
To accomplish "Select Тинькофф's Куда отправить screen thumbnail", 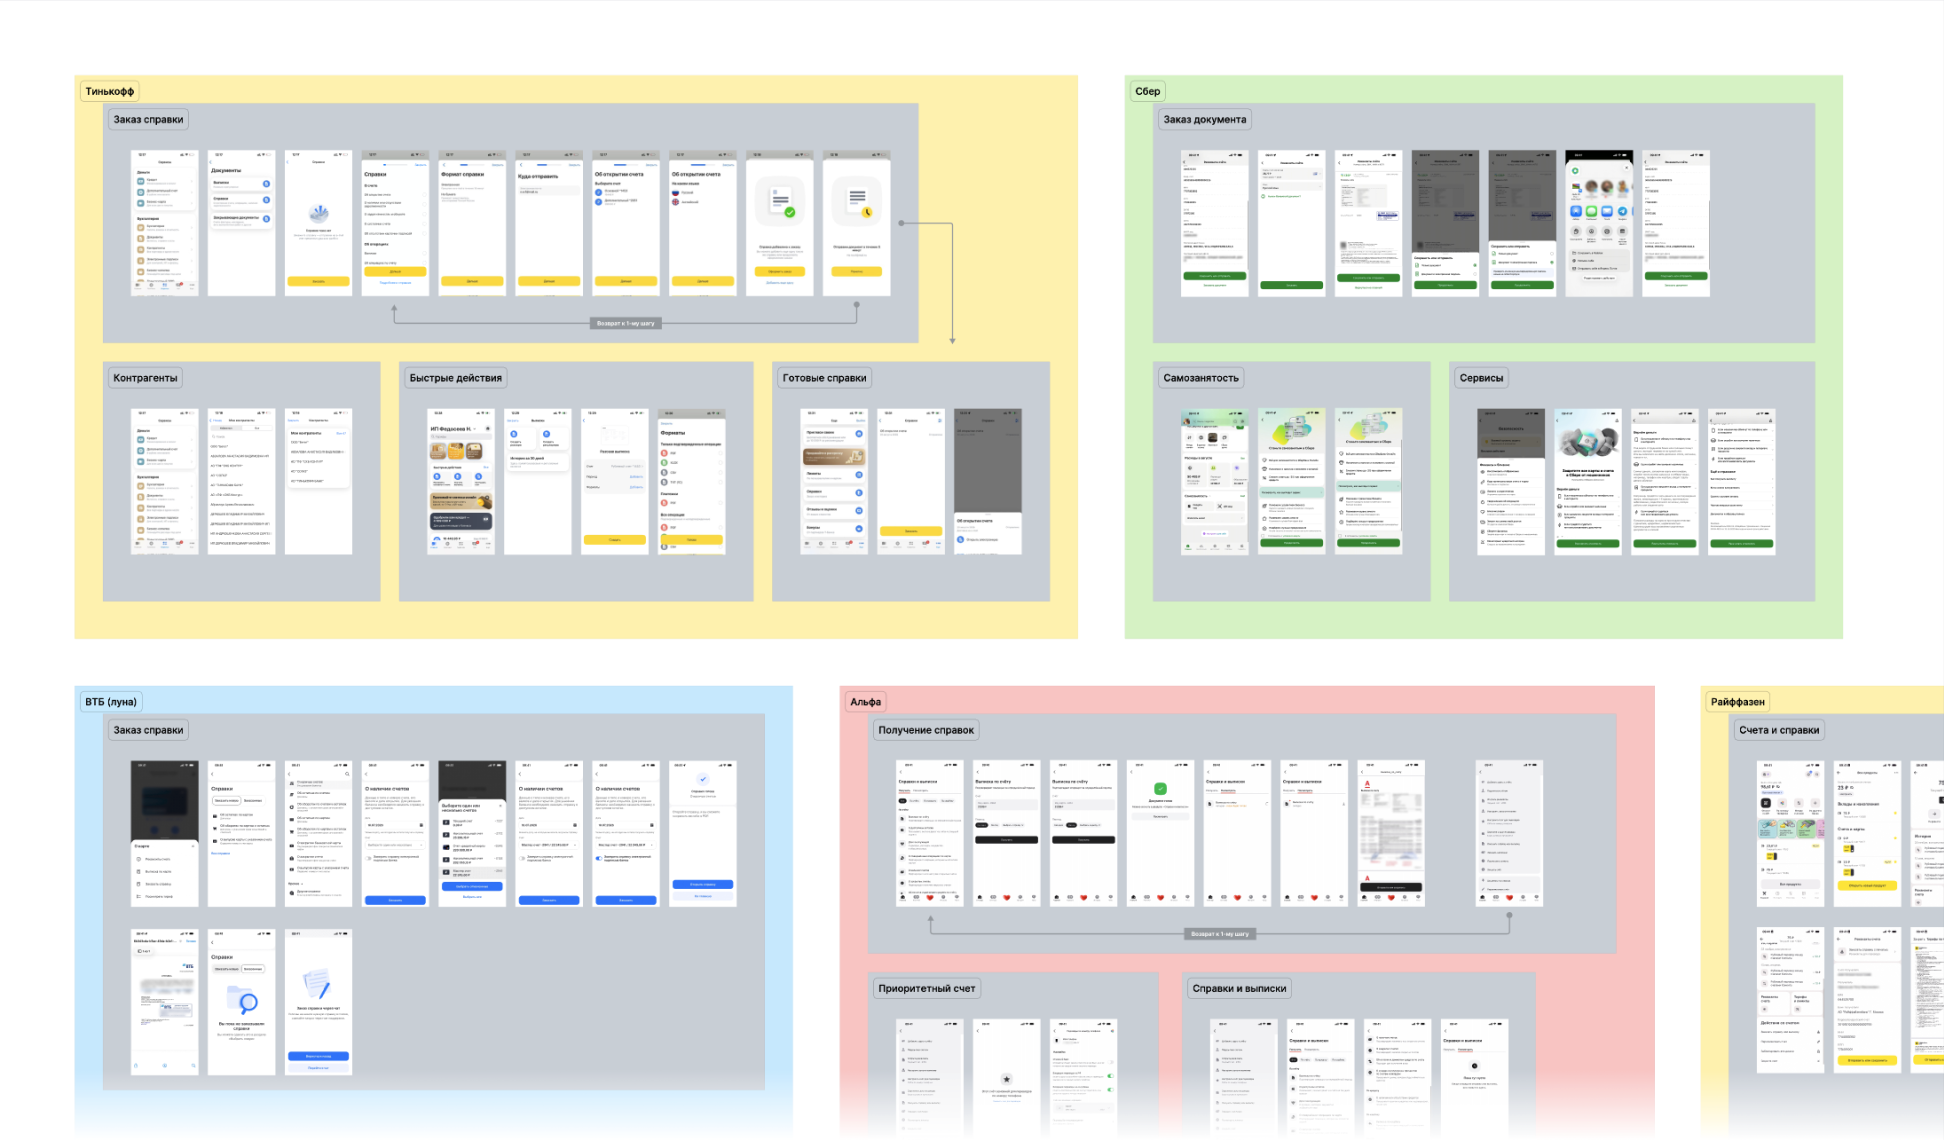I will point(549,223).
